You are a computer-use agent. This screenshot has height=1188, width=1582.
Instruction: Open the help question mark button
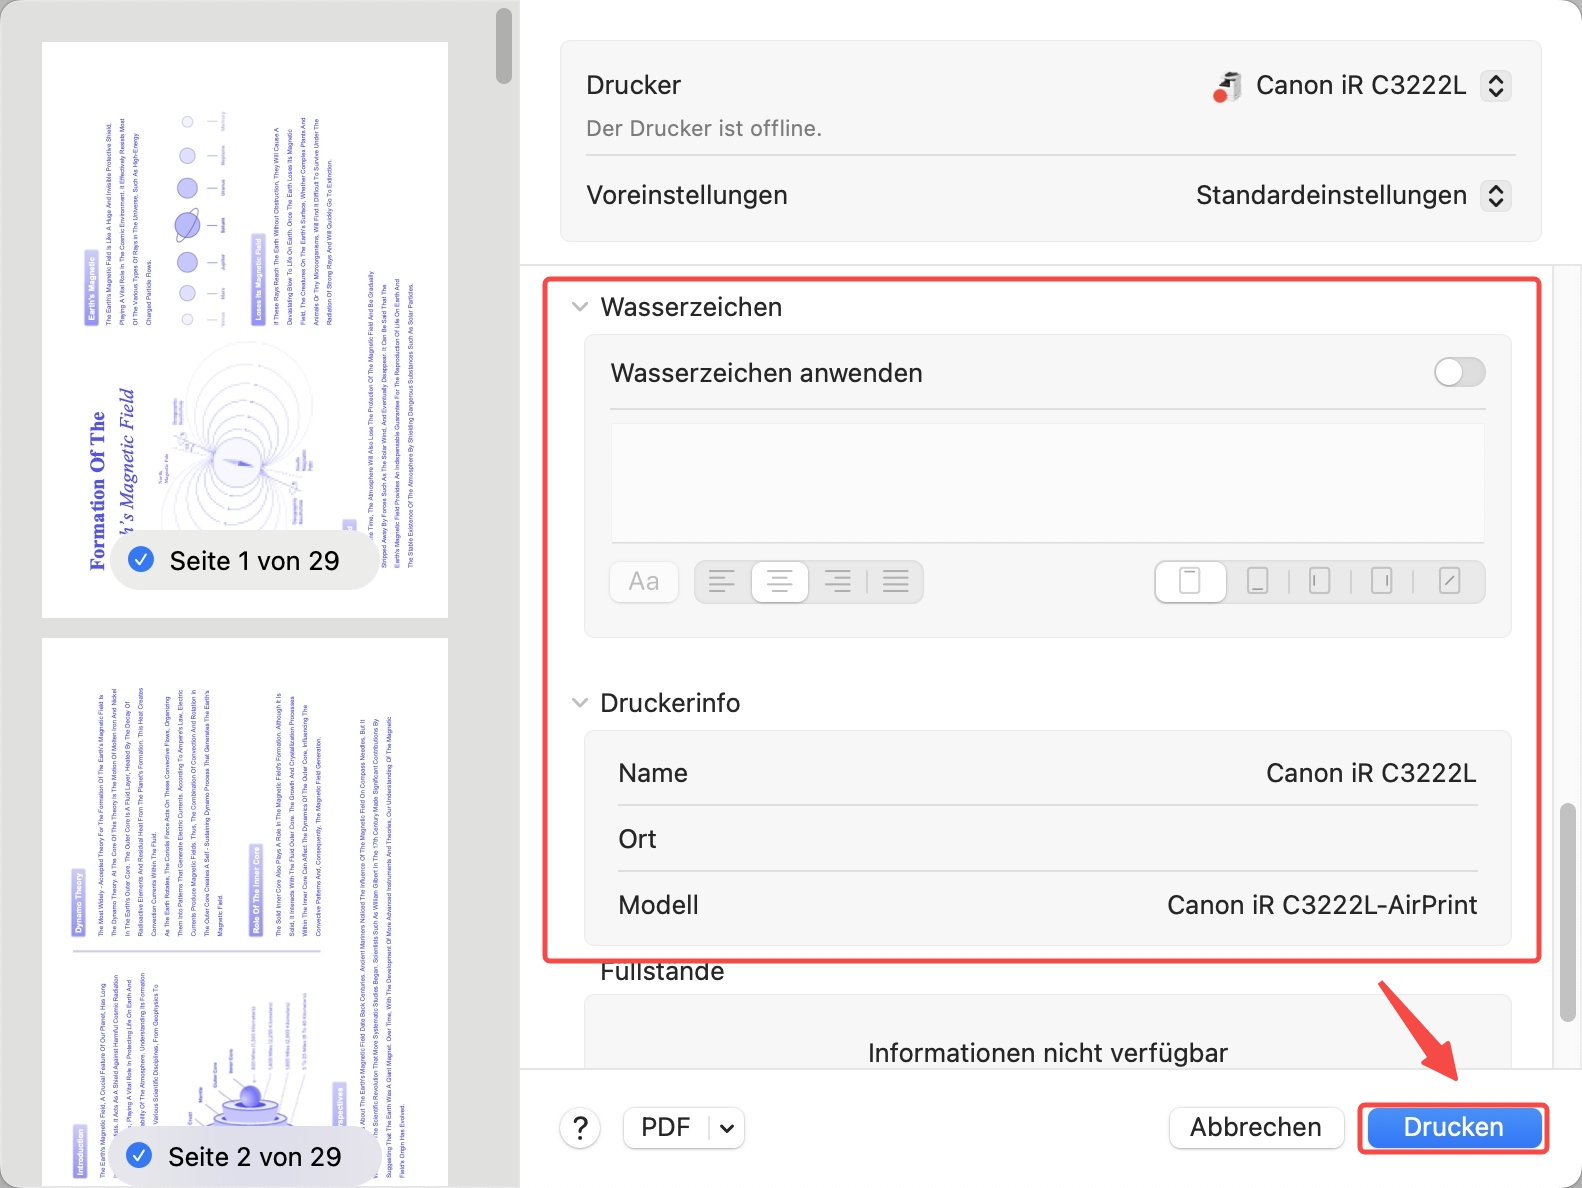(x=580, y=1128)
